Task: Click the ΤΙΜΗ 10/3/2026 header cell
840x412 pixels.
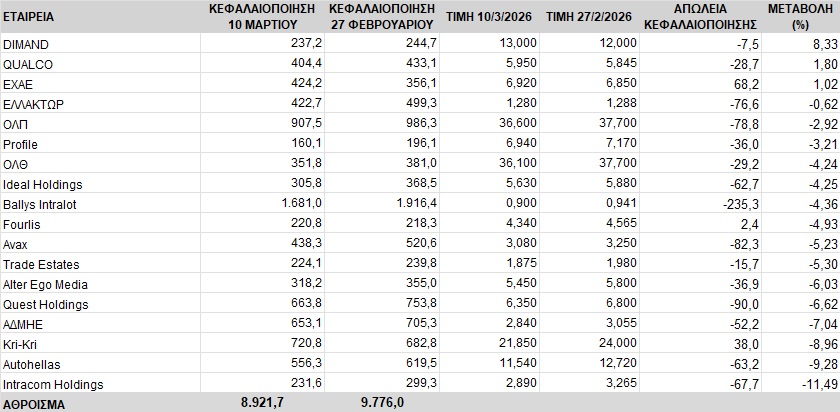Action: pos(490,18)
